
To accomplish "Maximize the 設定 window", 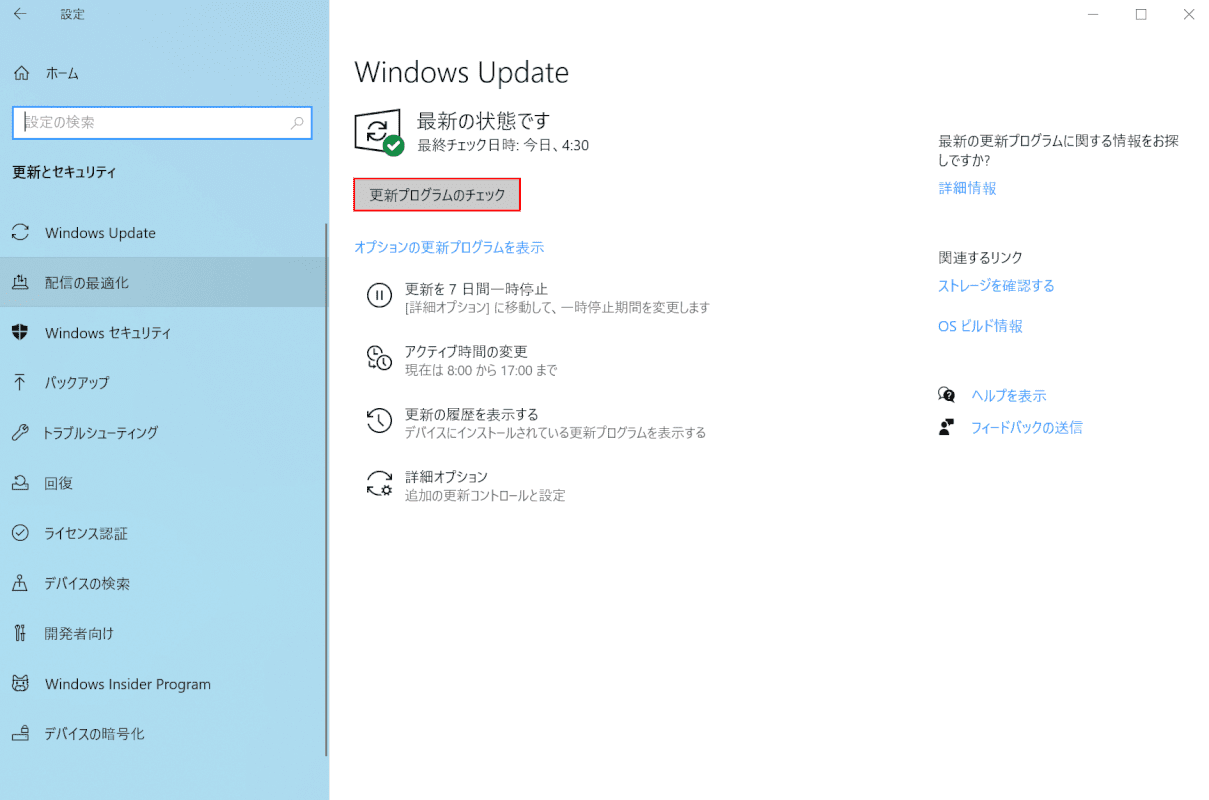I will [x=1141, y=14].
